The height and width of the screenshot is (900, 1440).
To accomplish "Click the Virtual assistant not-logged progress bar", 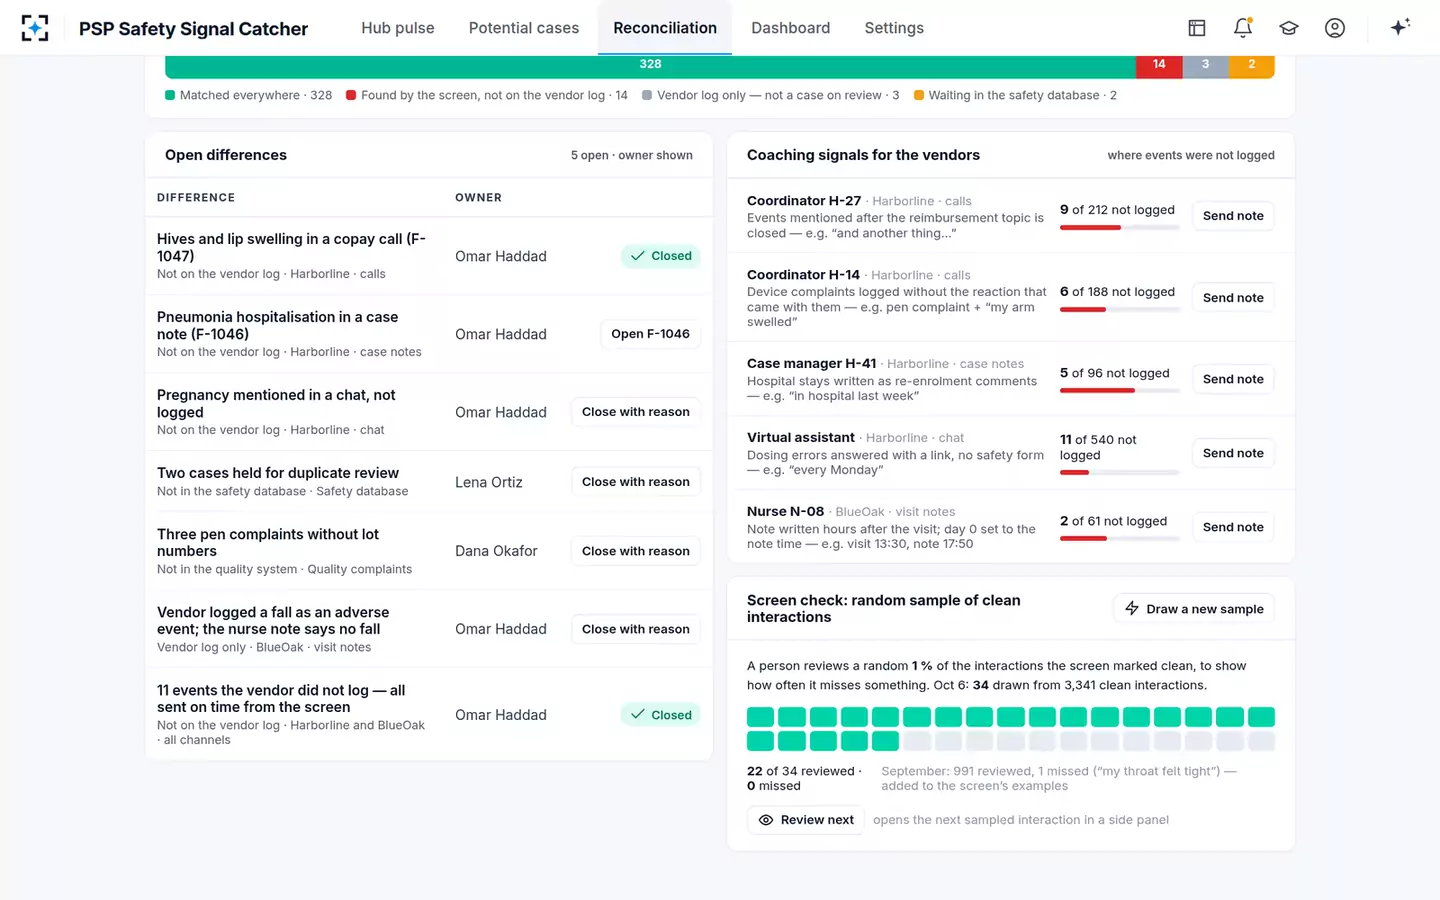I will click(x=1120, y=472).
